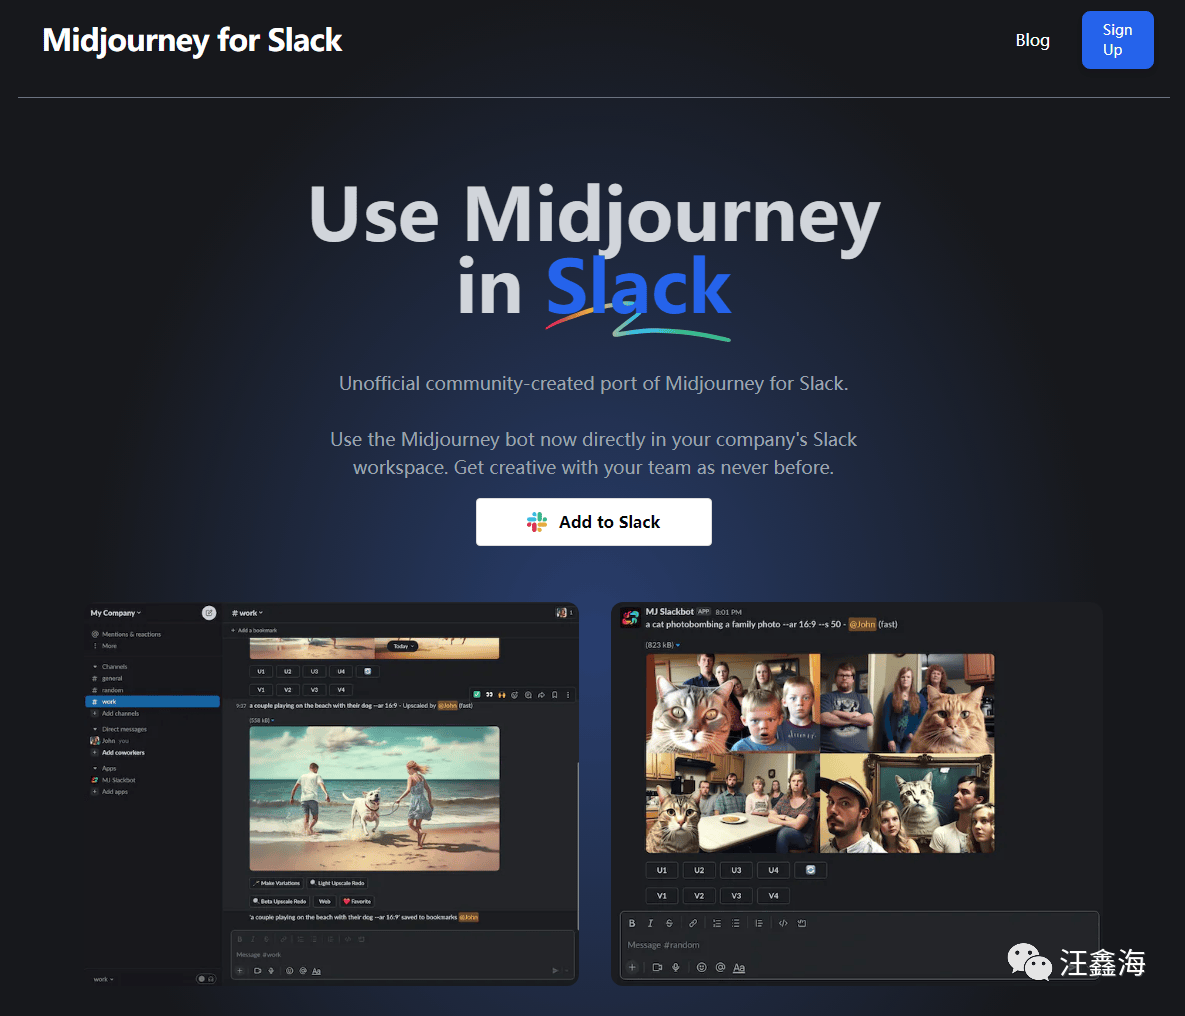Click the member avatar count in #work header
Viewport: 1185px width, 1016px height.
point(565,613)
